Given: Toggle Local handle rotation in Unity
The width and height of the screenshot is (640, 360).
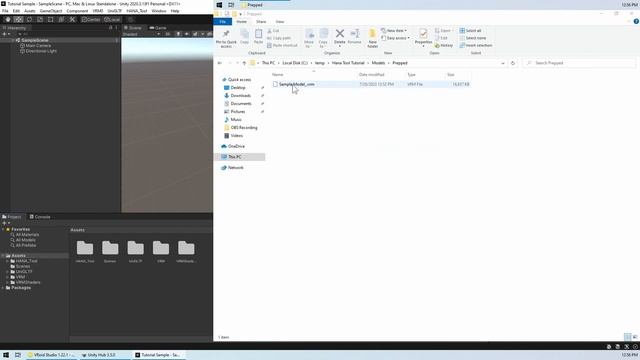Looking at the screenshot, I should pos(112,20).
